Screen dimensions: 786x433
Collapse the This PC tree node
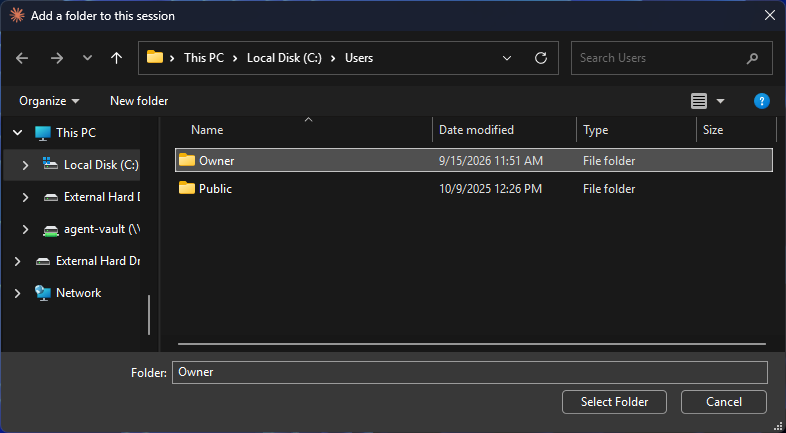(x=18, y=133)
